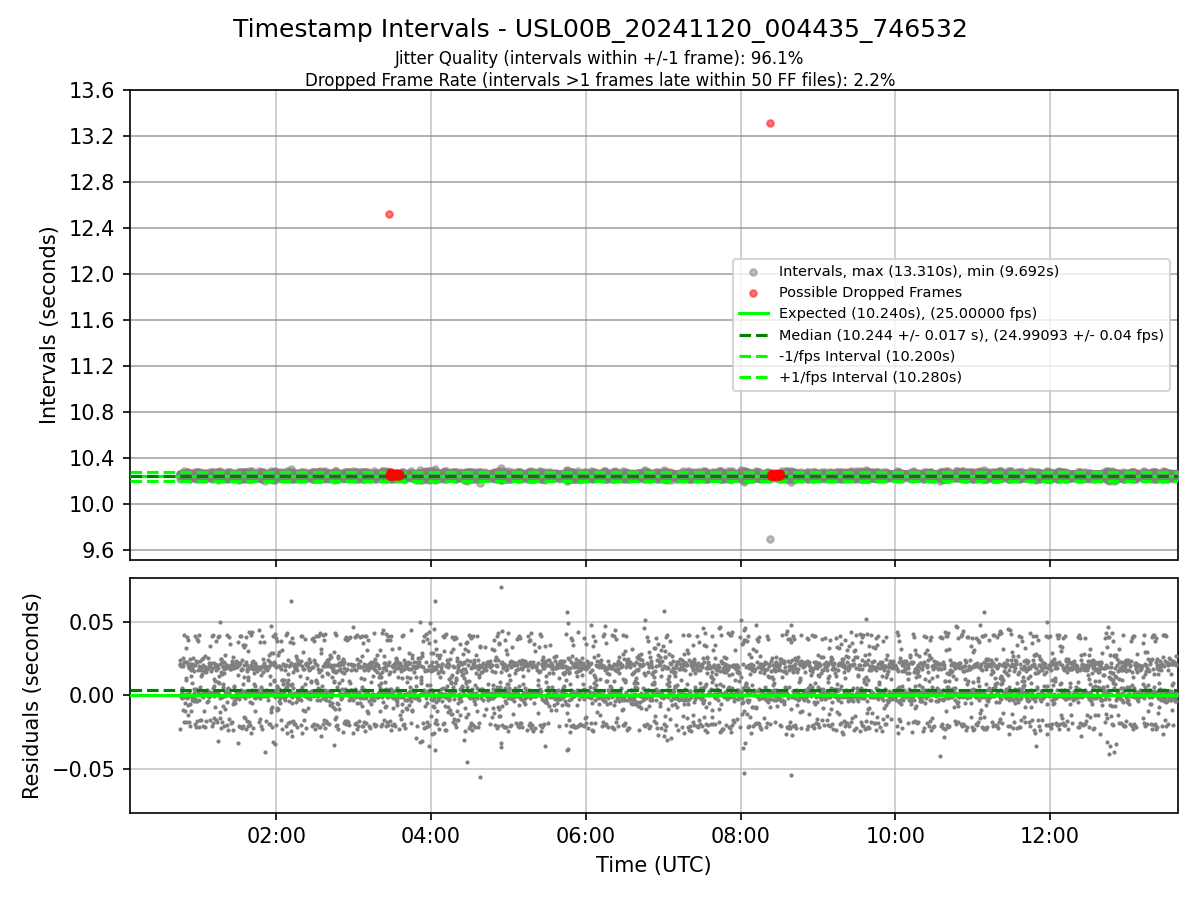The width and height of the screenshot is (1200, 900).
Task: Click the 04:00 x-axis tick label
Action: click(x=431, y=835)
